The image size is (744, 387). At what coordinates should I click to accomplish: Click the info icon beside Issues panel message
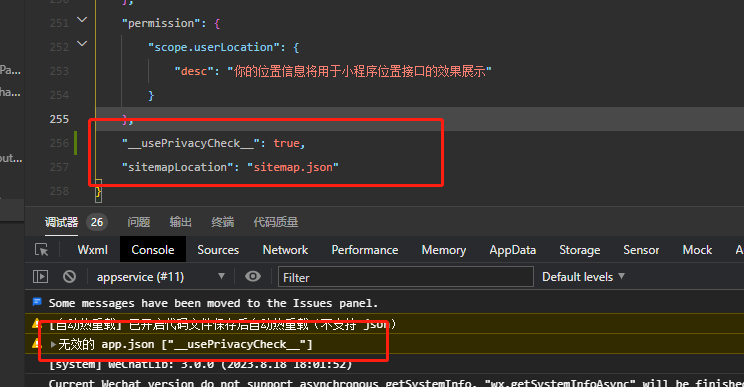coord(37,302)
